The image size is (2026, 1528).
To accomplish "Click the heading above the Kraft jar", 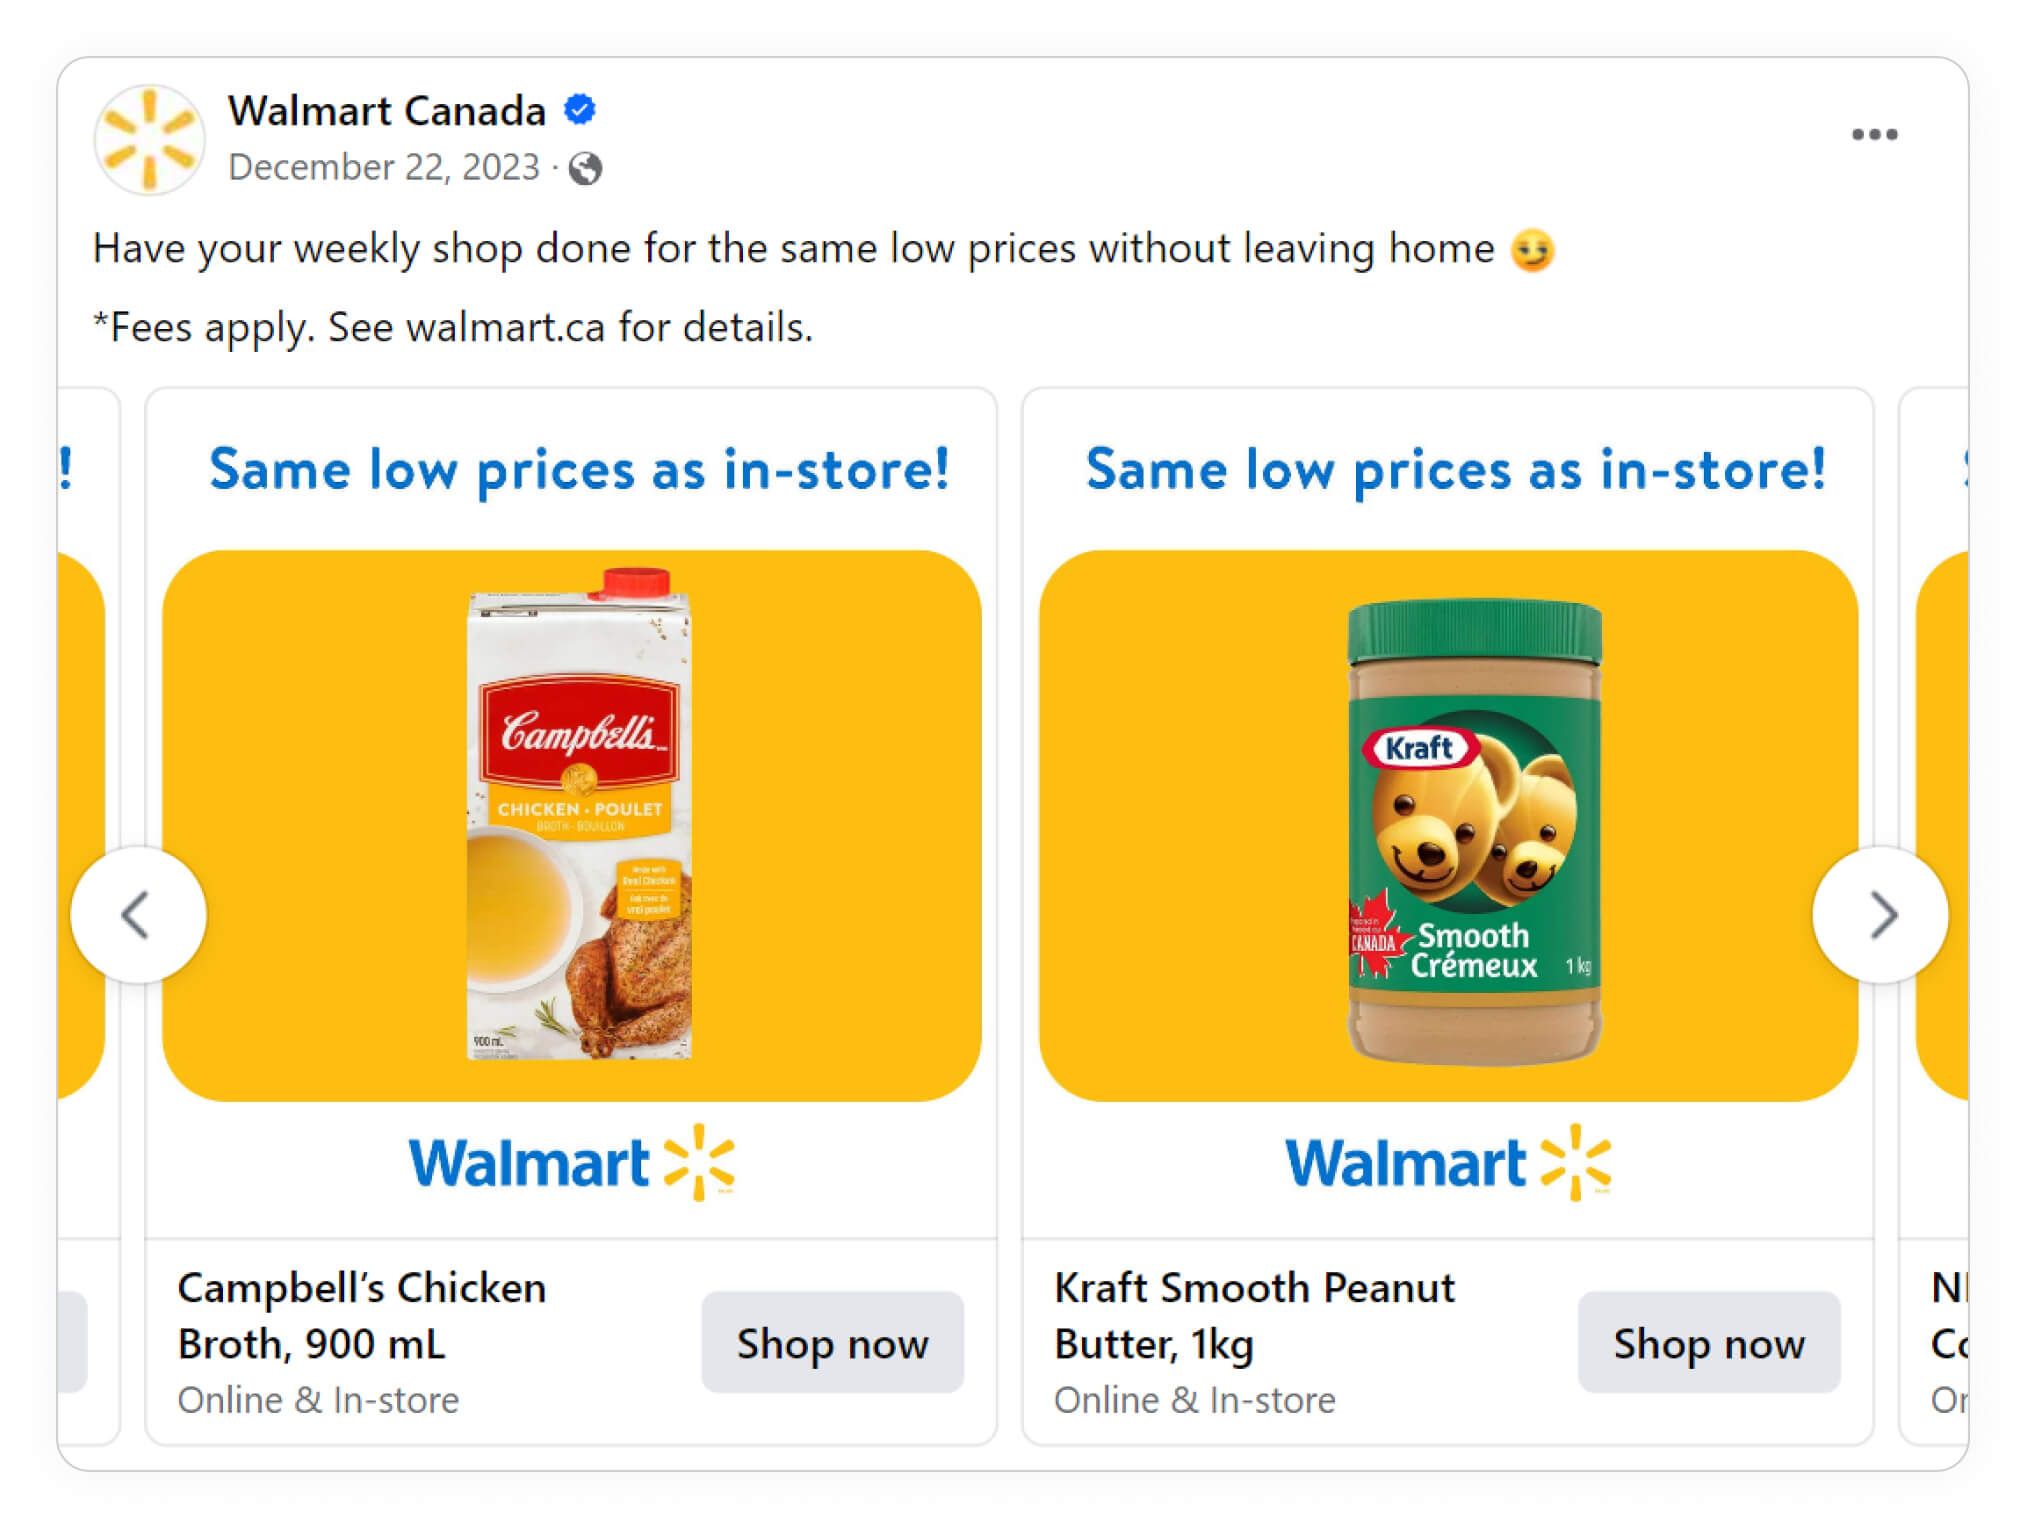I will (x=1455, y=469).
